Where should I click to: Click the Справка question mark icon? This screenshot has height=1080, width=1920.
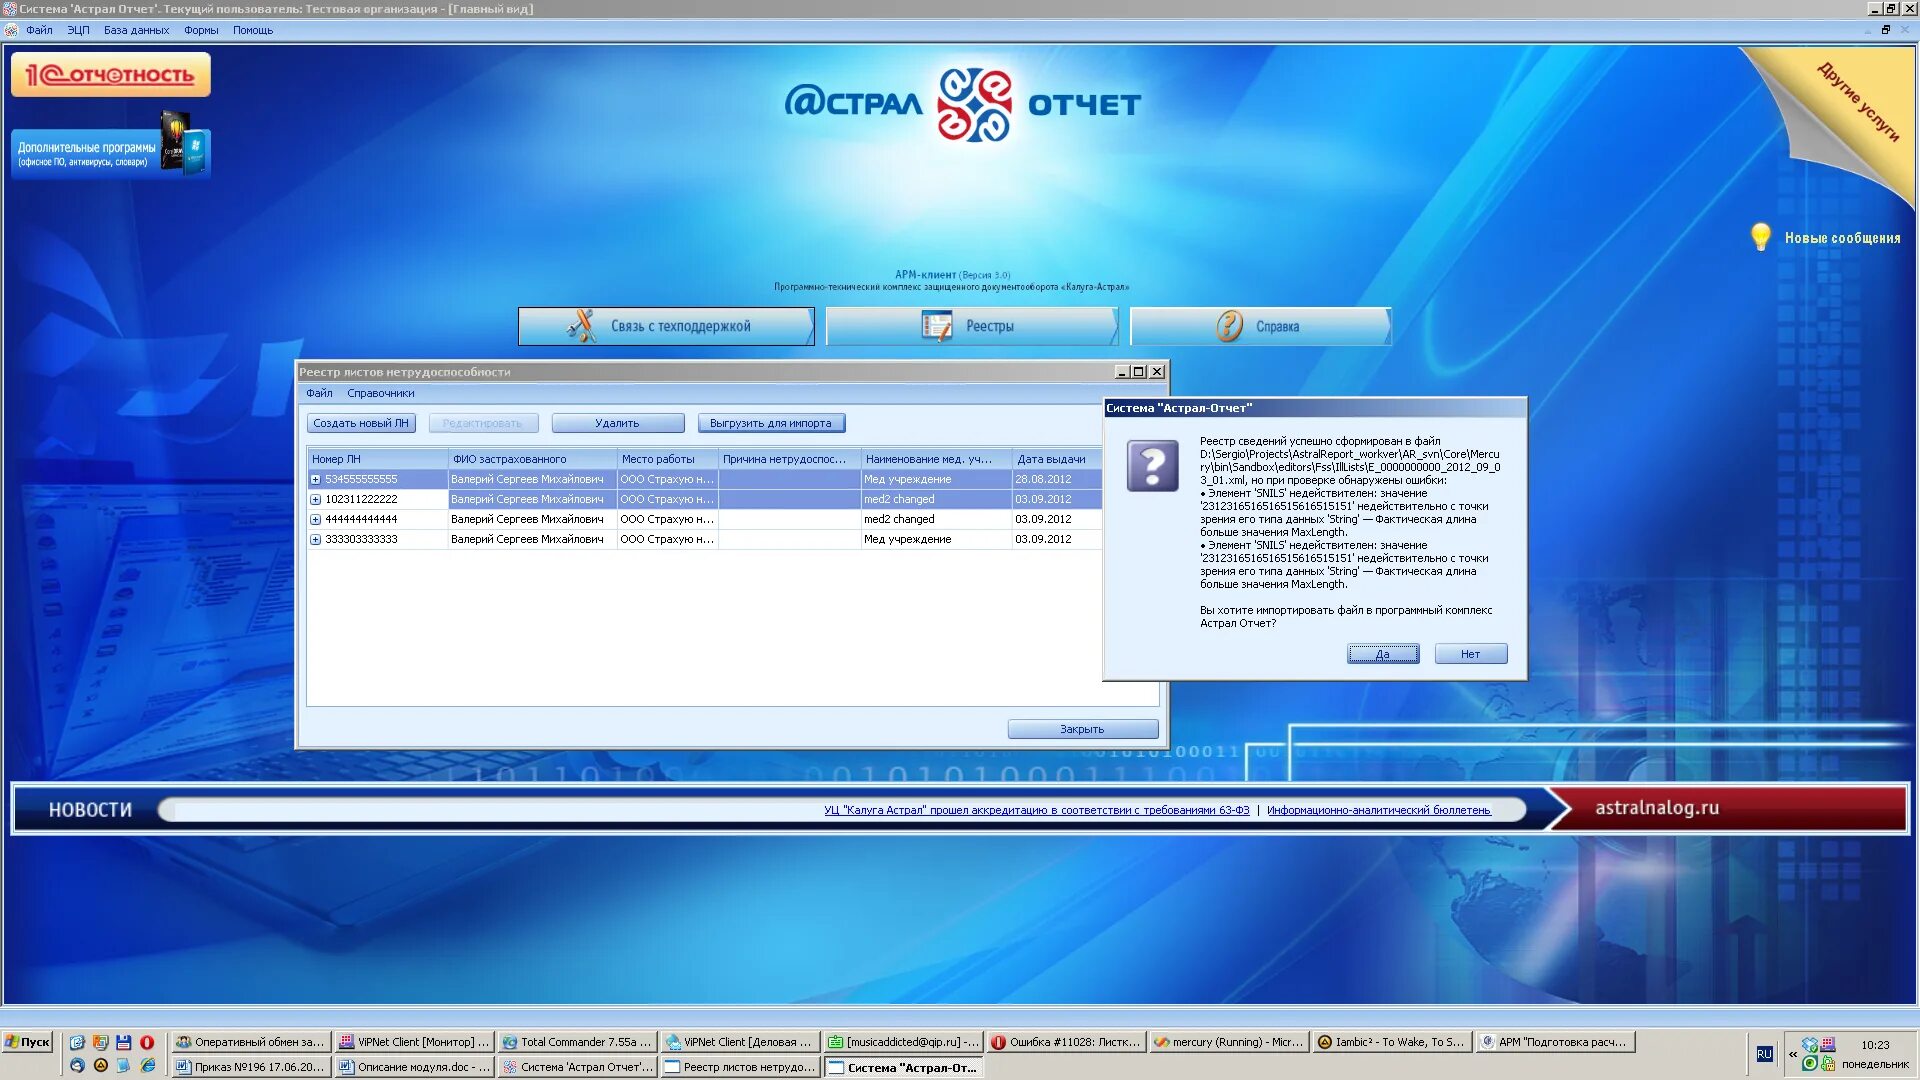[x=1229, y=326]
